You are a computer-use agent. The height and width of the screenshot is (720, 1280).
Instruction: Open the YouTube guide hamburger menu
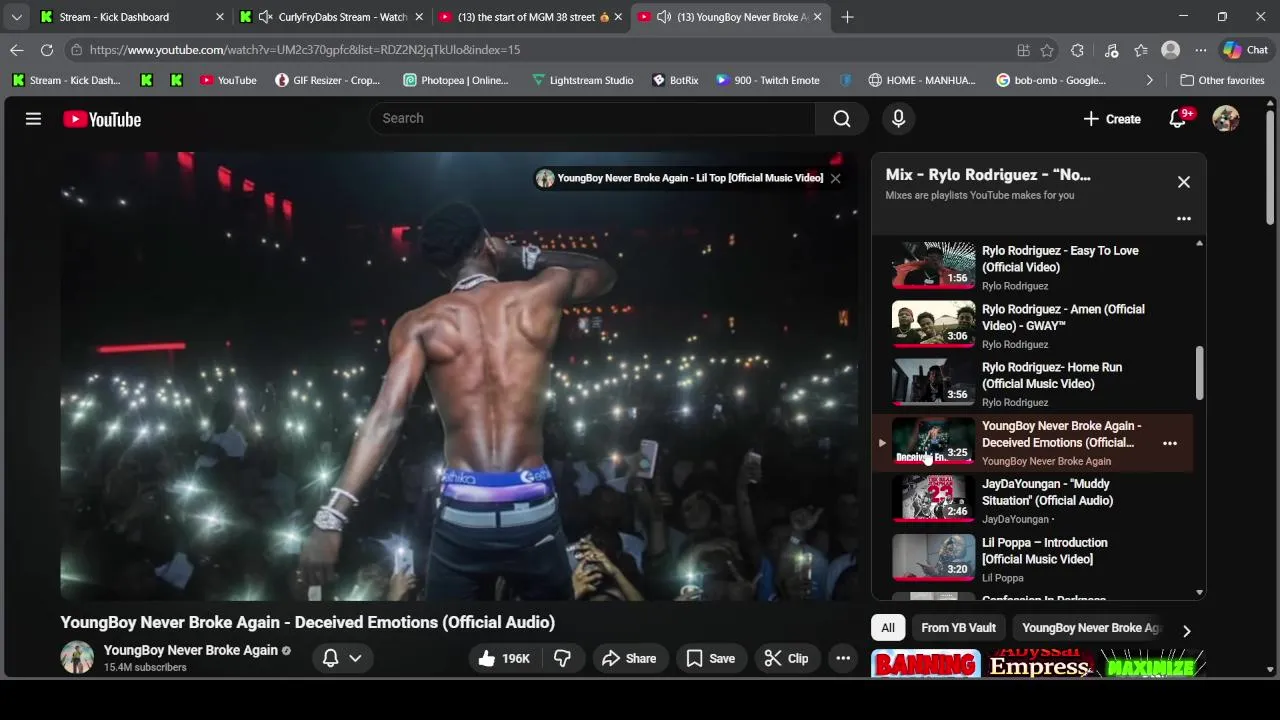[x=33, y=119]
